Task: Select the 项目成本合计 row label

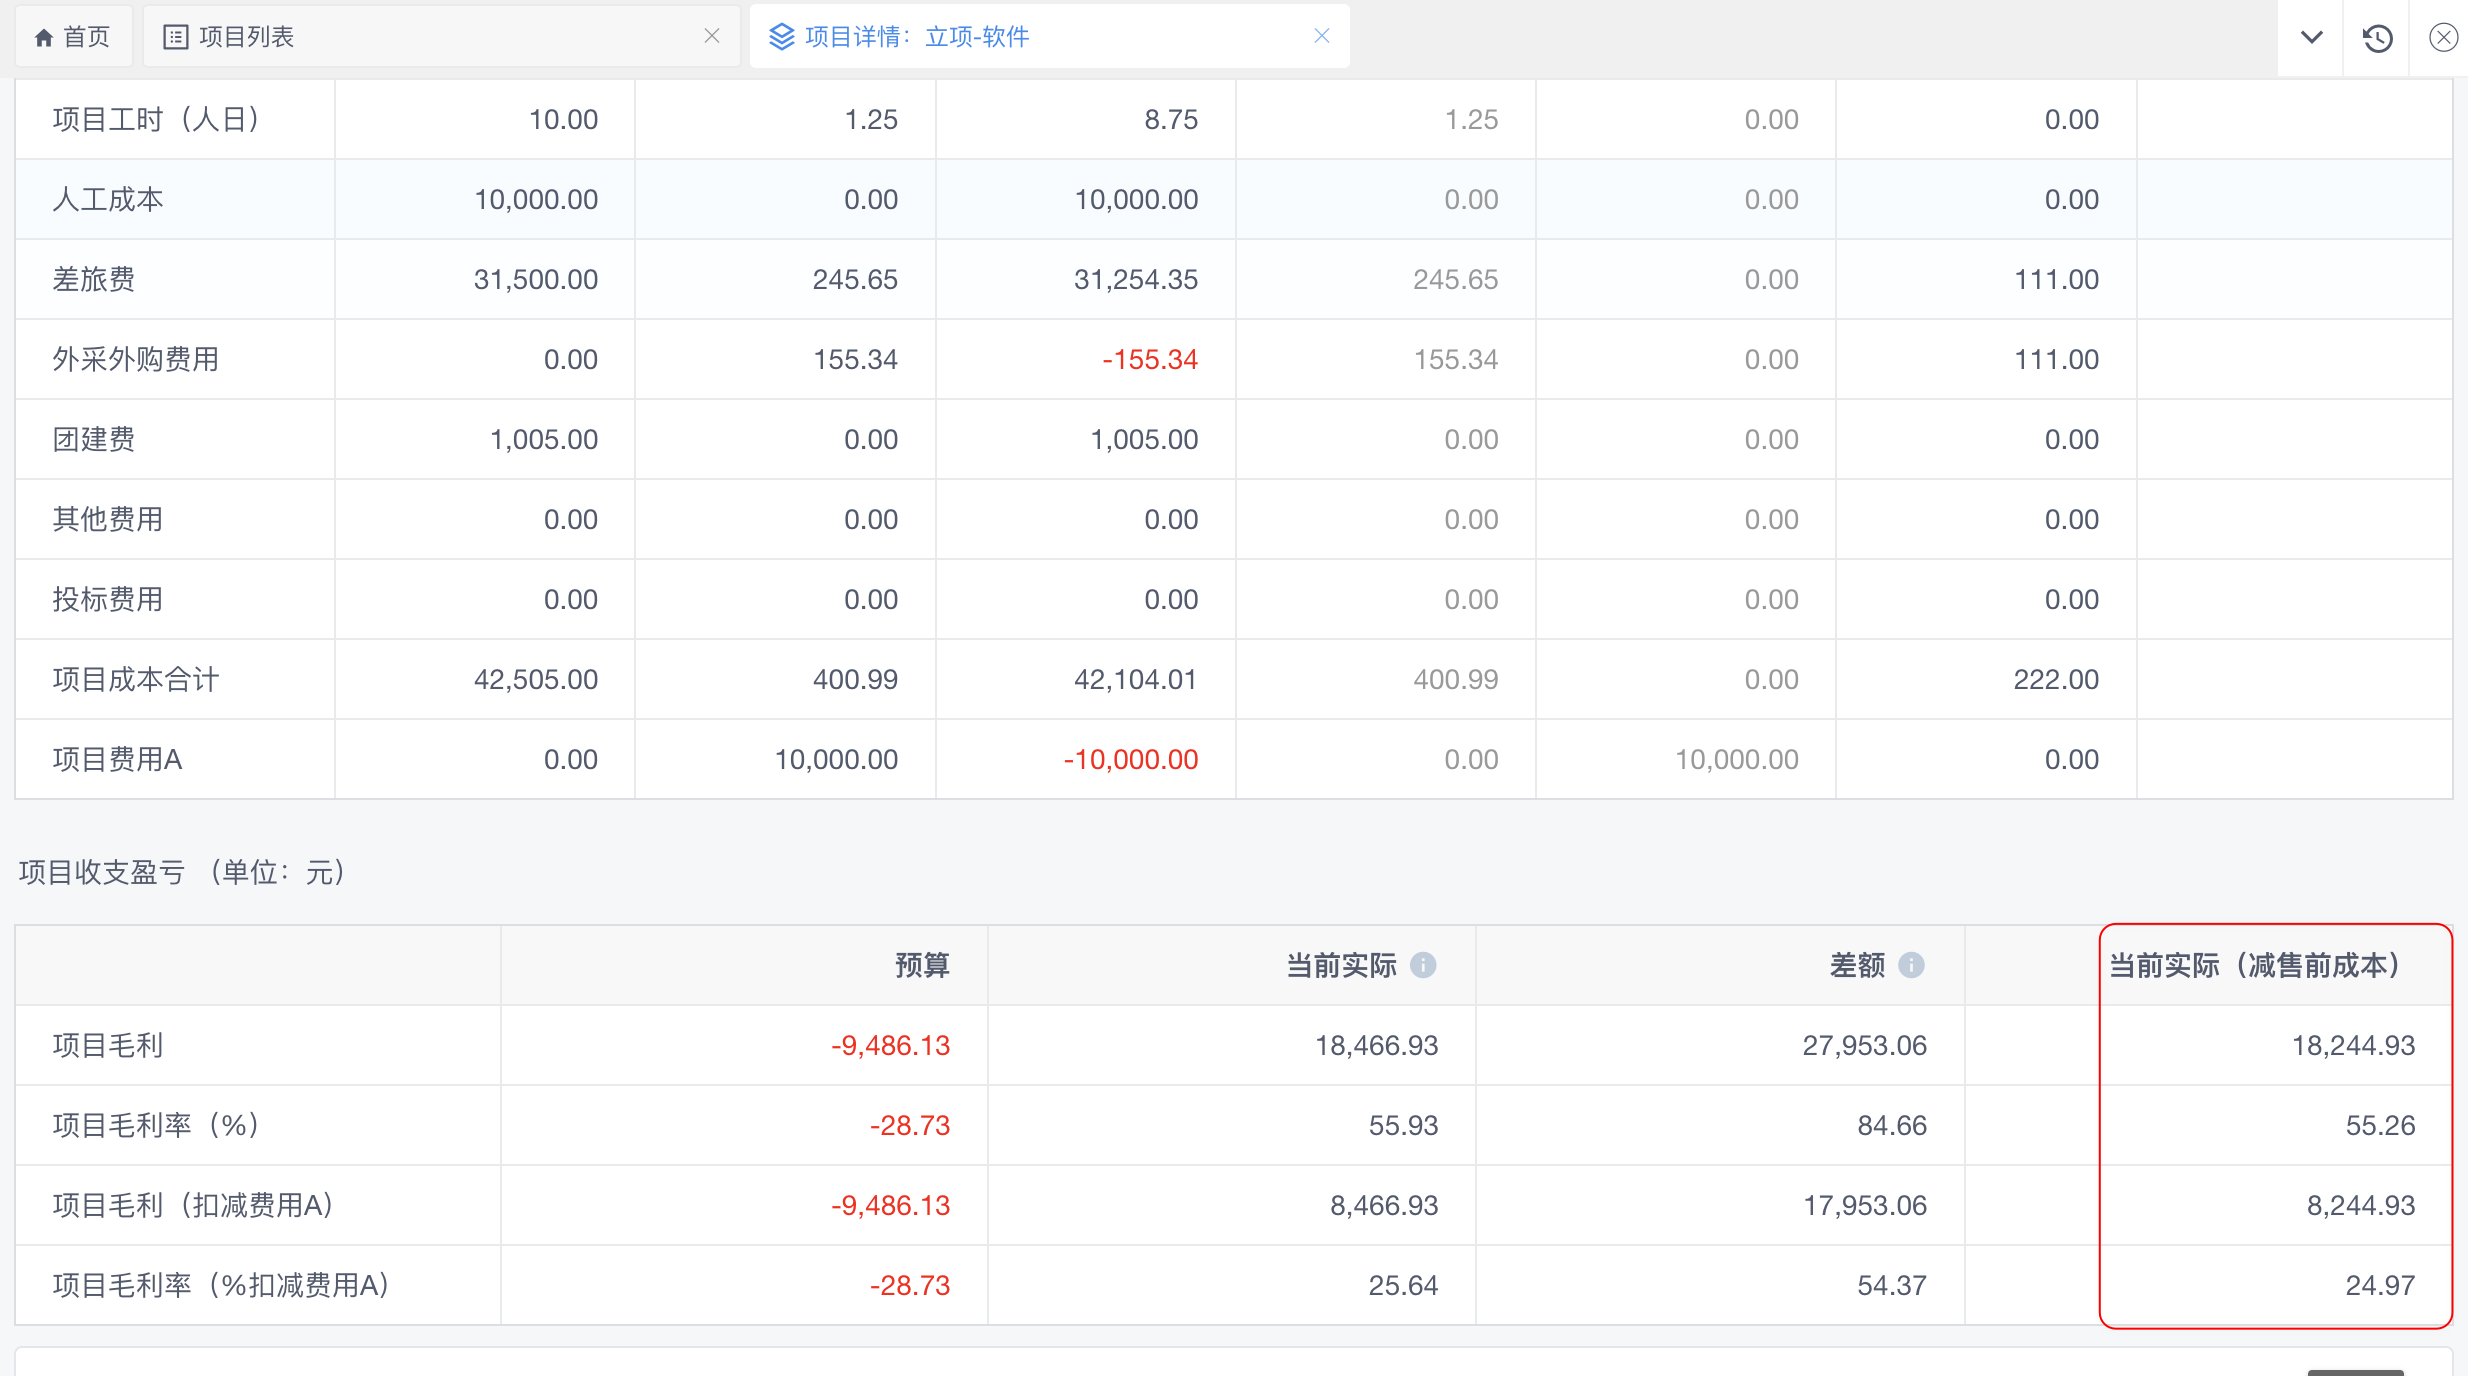Action: tap(136, 679)
